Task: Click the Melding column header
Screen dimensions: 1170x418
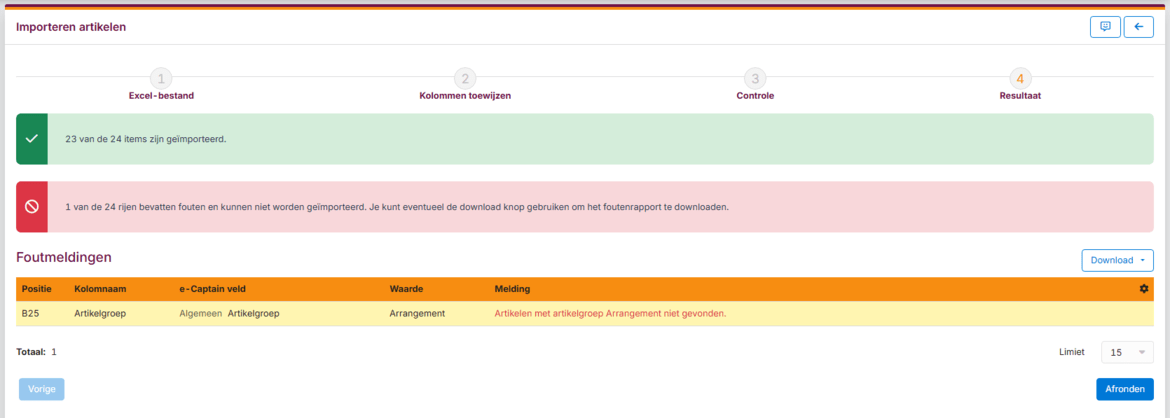Action: 512,289
